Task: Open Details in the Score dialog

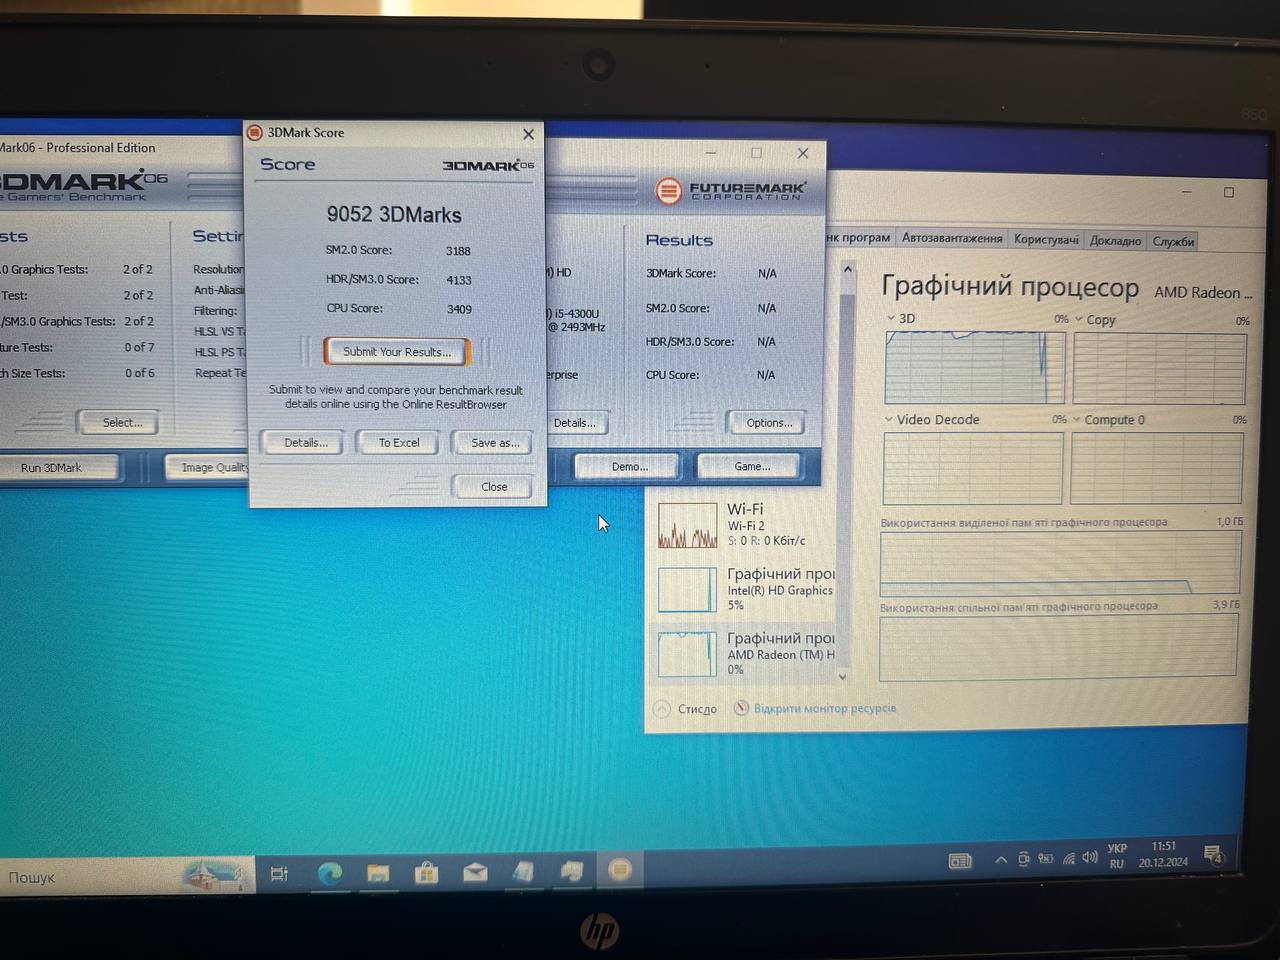Action: tap(306, 442)
